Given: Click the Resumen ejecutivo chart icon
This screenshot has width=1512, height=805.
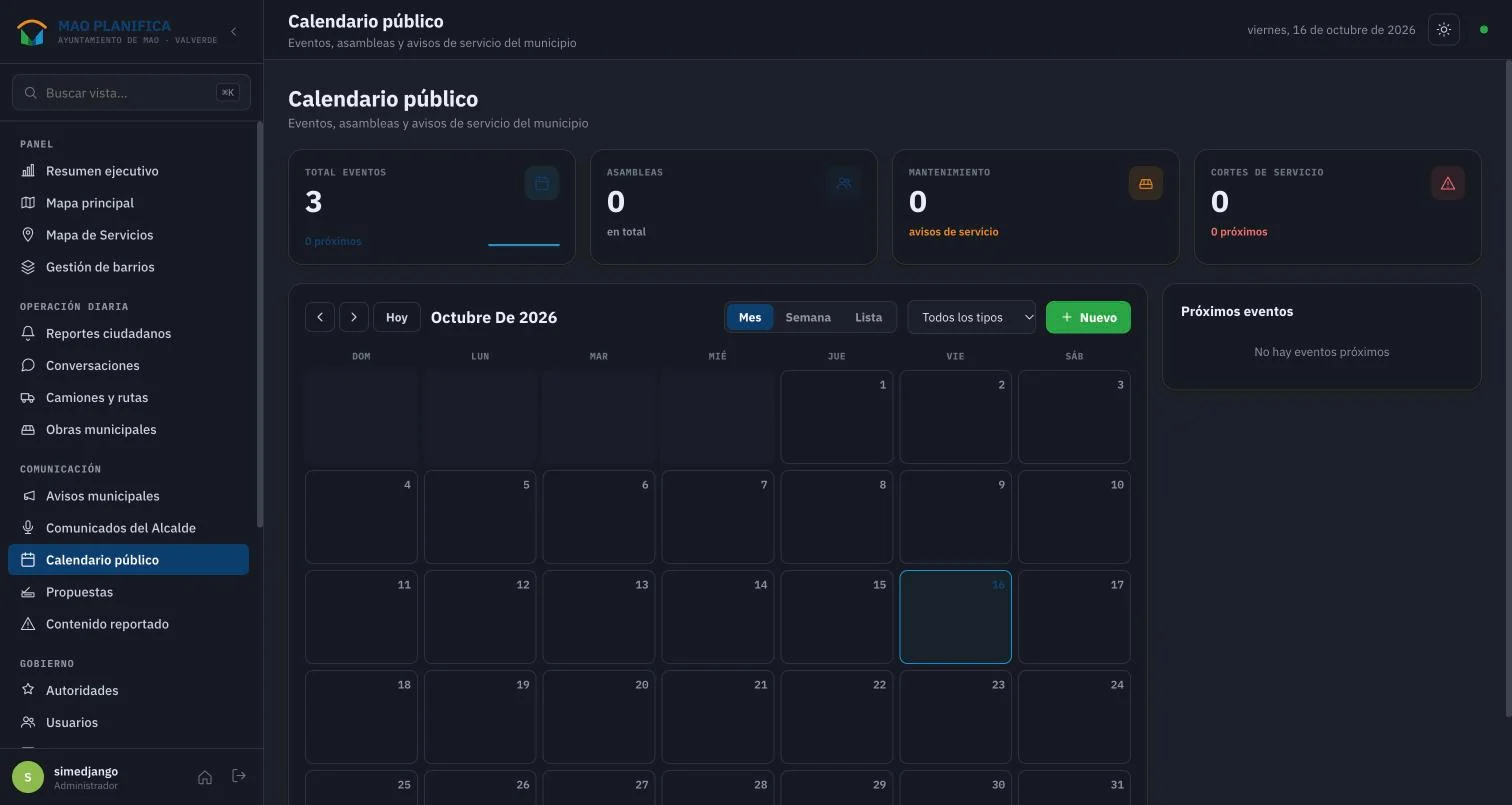Looking at the screenshot, I should pyautogui.click(x=28, y=171).
